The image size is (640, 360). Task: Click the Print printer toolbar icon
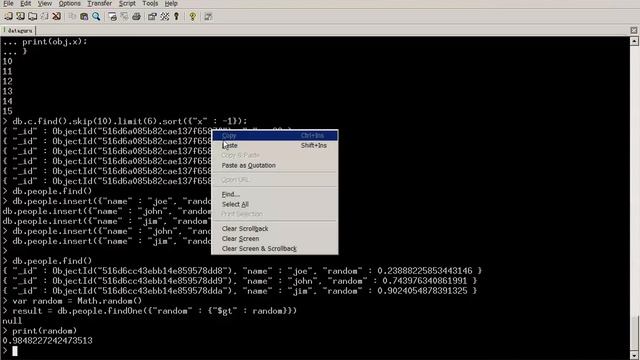tap(136, 16)
